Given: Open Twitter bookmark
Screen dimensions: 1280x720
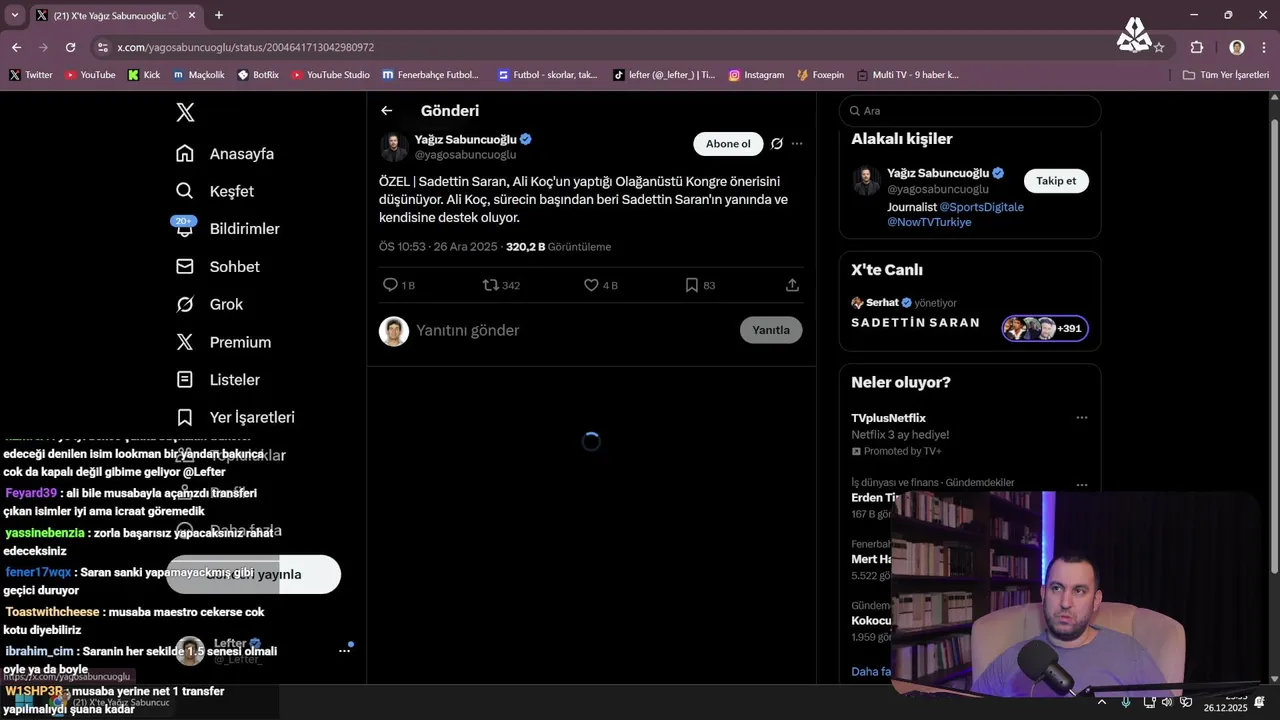Looking at the screenshot, I should coord(30,75).
